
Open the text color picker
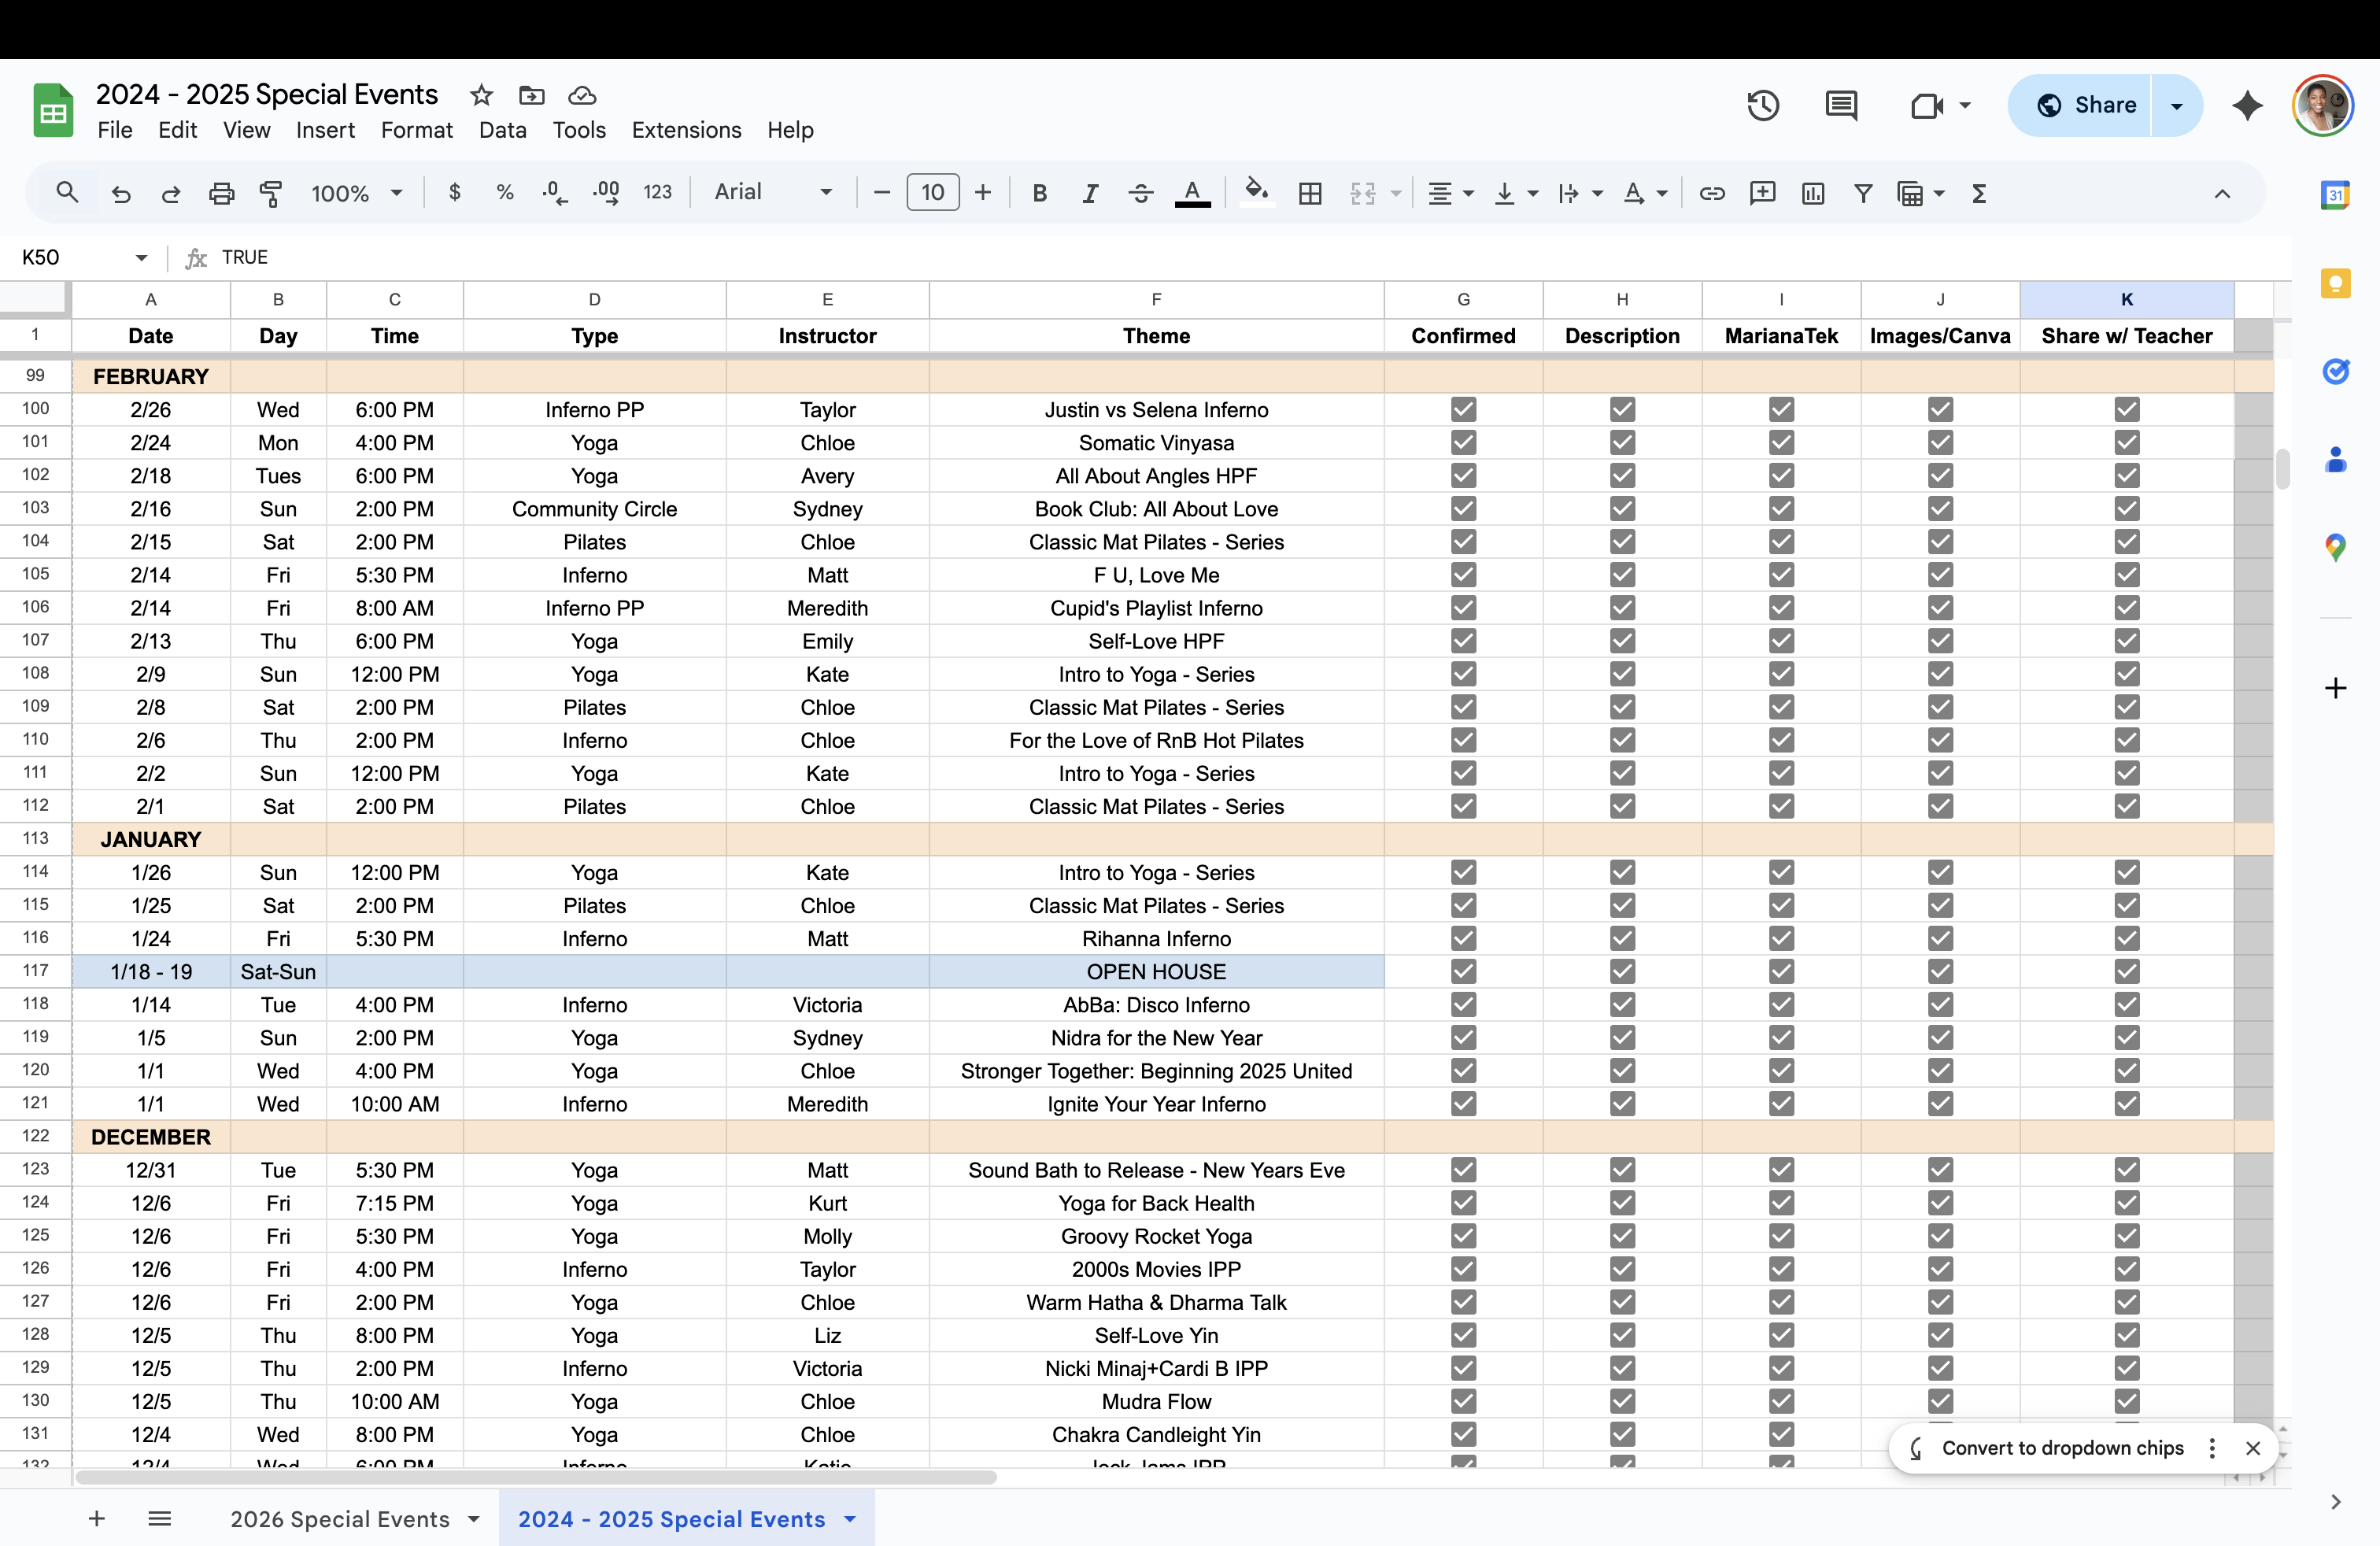pyautogui.click(x=1192, y=193)
